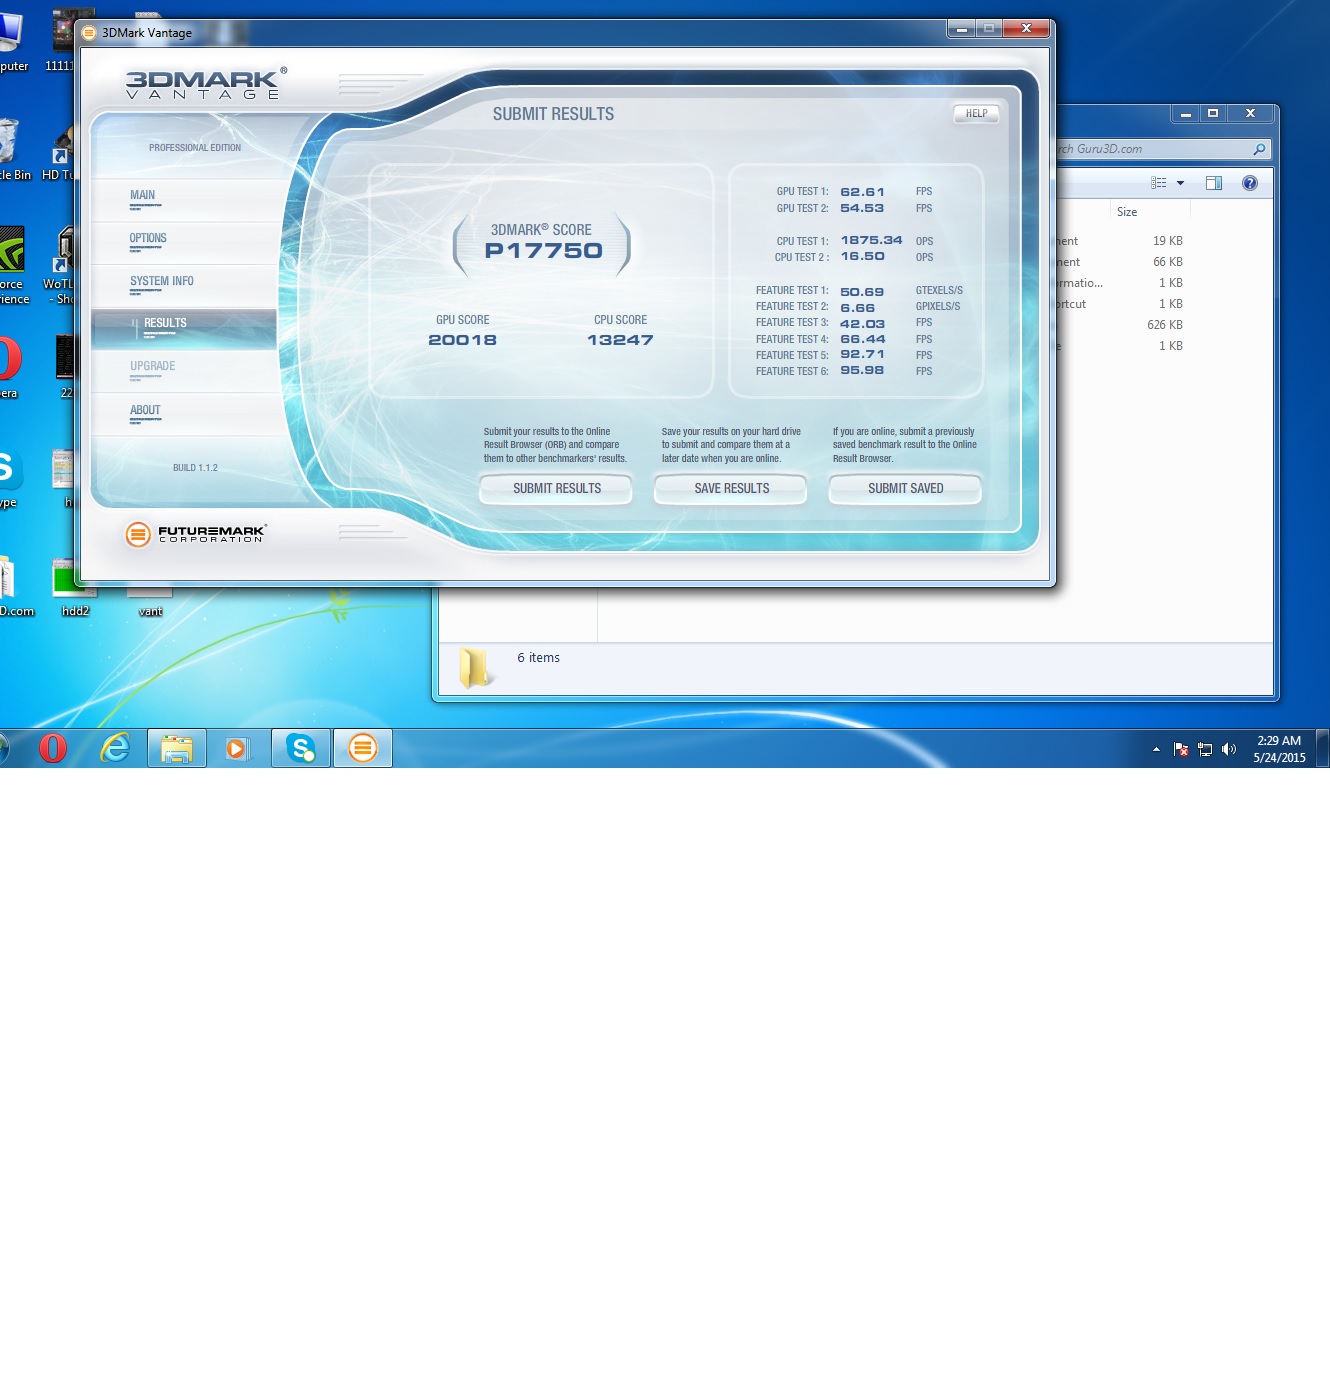Click the 3DMark Vantage title bar icon
This screenshot has width=1330, height=1376.
[89, 33]
